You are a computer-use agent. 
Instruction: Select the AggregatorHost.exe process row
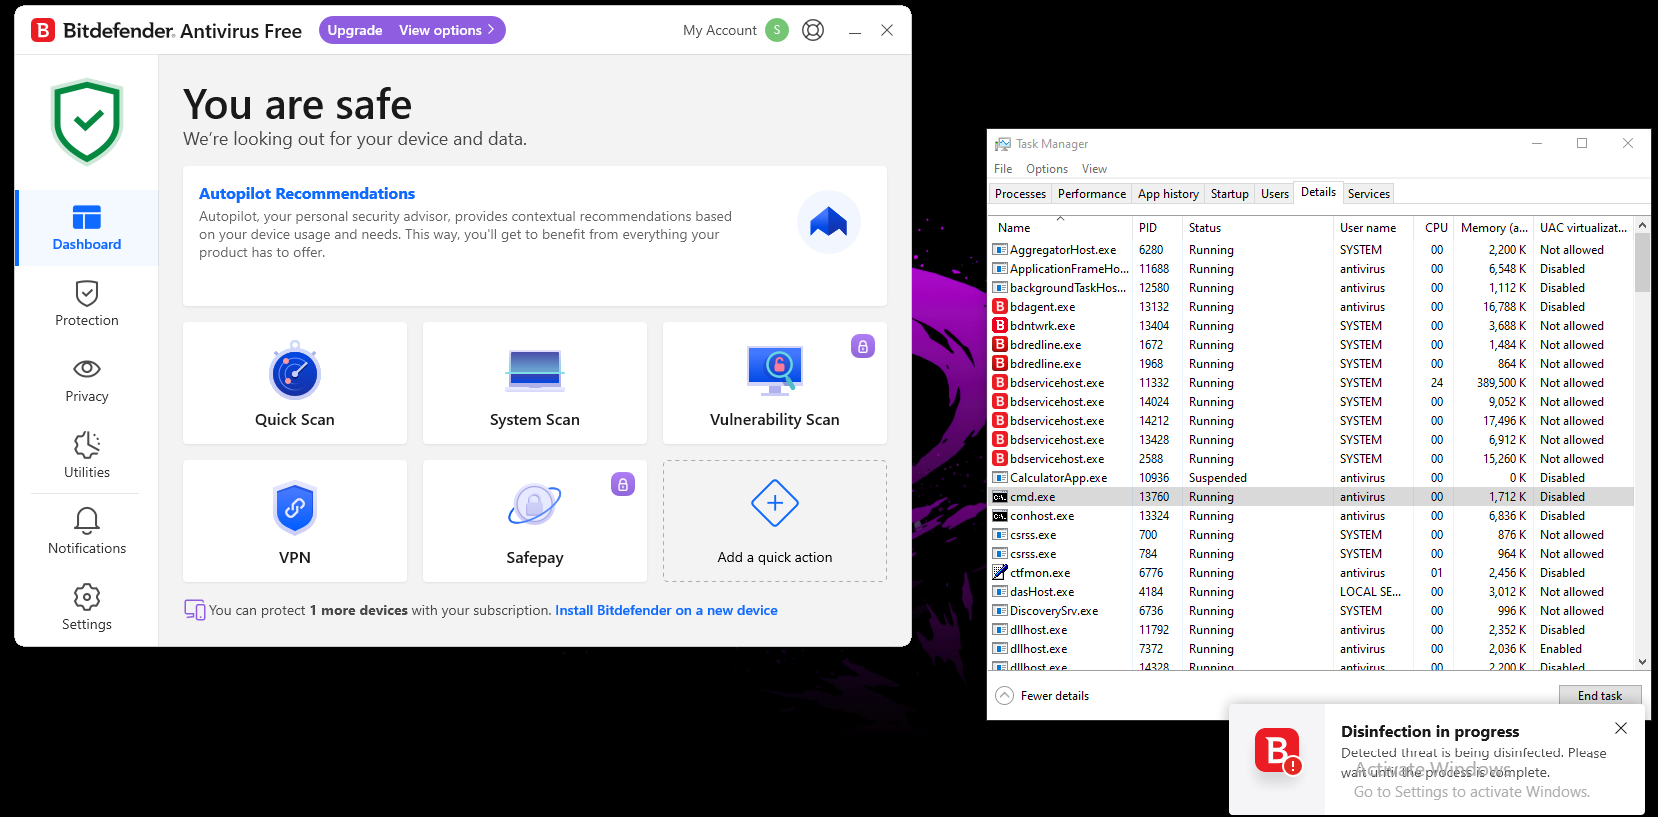(1312, 250)
